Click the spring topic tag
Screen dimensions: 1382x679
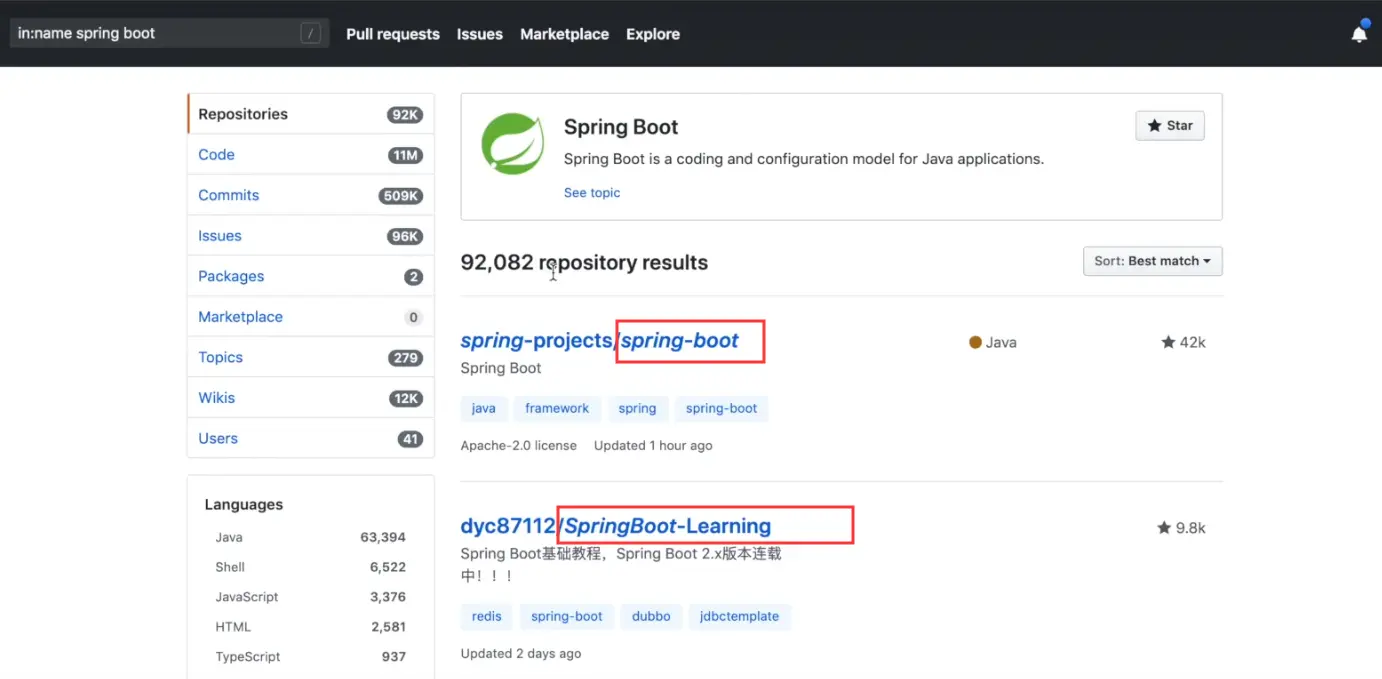(637, 408)
